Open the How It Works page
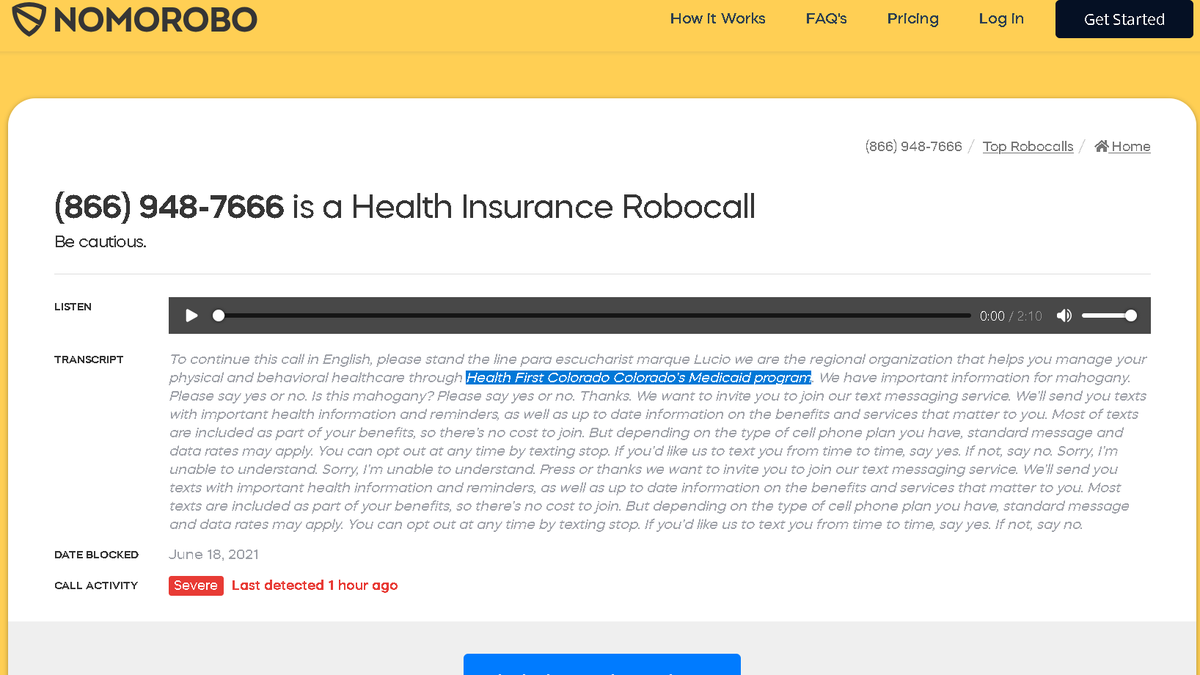This screenshot has height=675, width=1200. click(718, 18)
